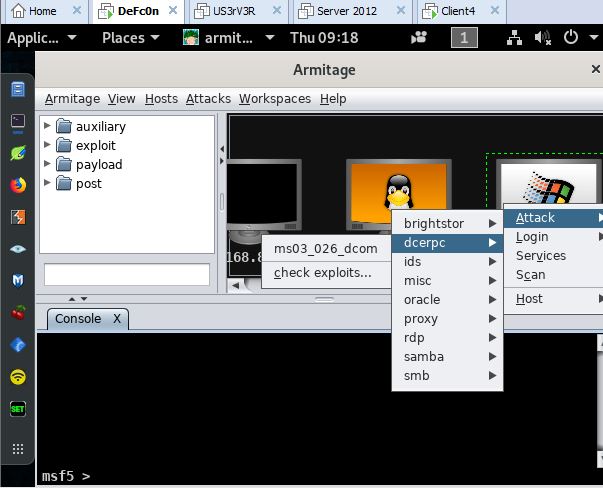
Task: Open the Attacks menu
Action: (208, 99)
